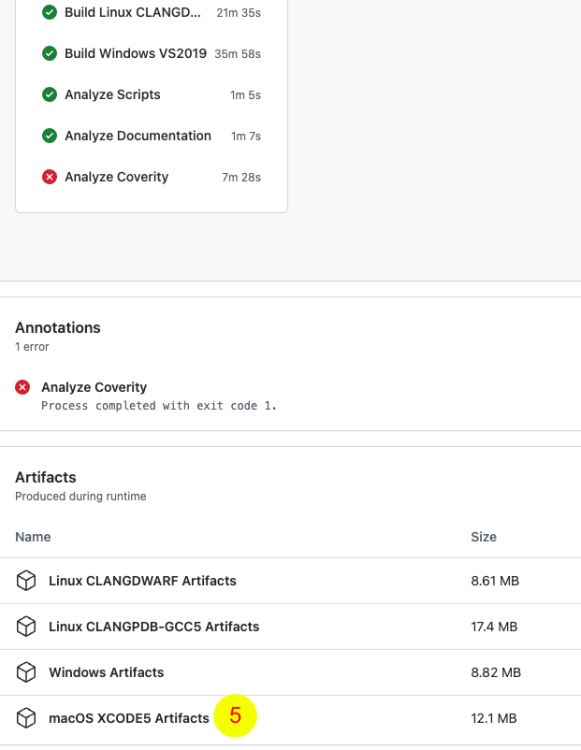Click package icon for Linux CLANGPDB-GCC5 Artifacts
This screenshot has width=581, height=750.
[x=26, y=627]
